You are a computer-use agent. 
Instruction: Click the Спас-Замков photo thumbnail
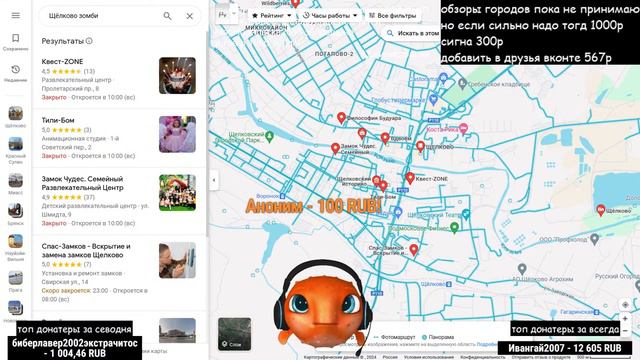pos(177,260)
